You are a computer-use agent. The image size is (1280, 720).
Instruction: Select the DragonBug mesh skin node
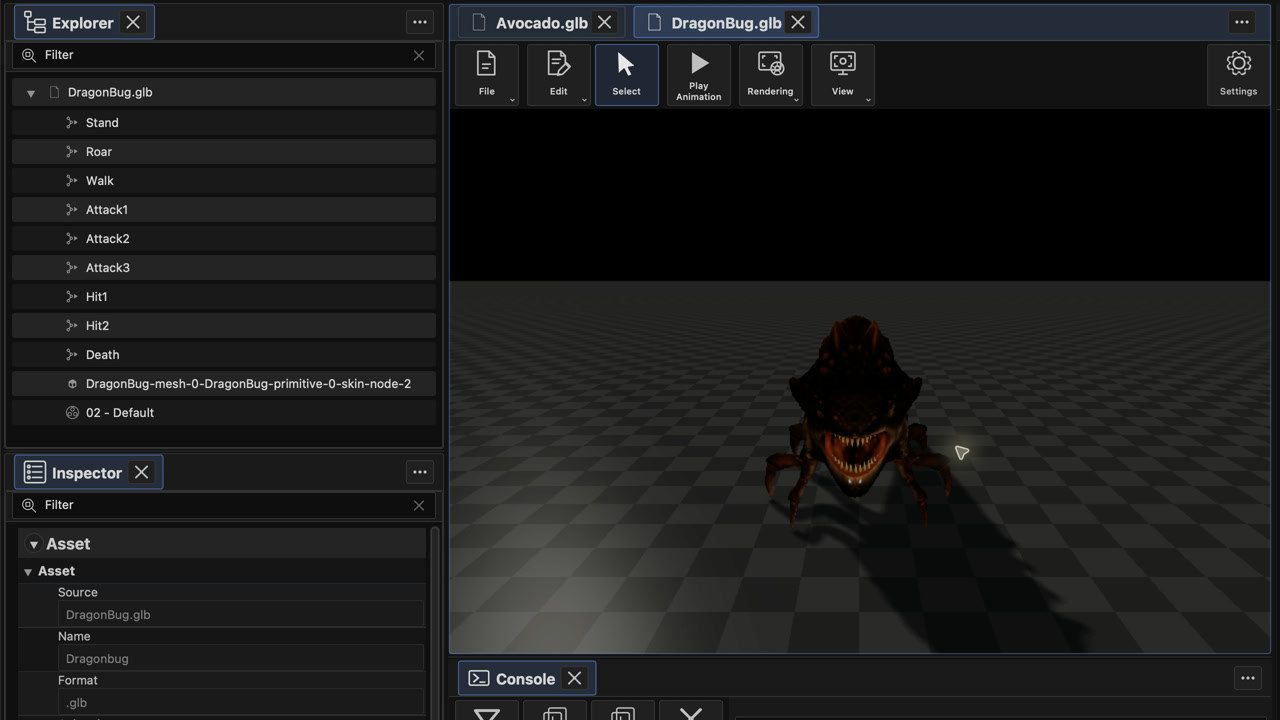(x=224, y=384)
